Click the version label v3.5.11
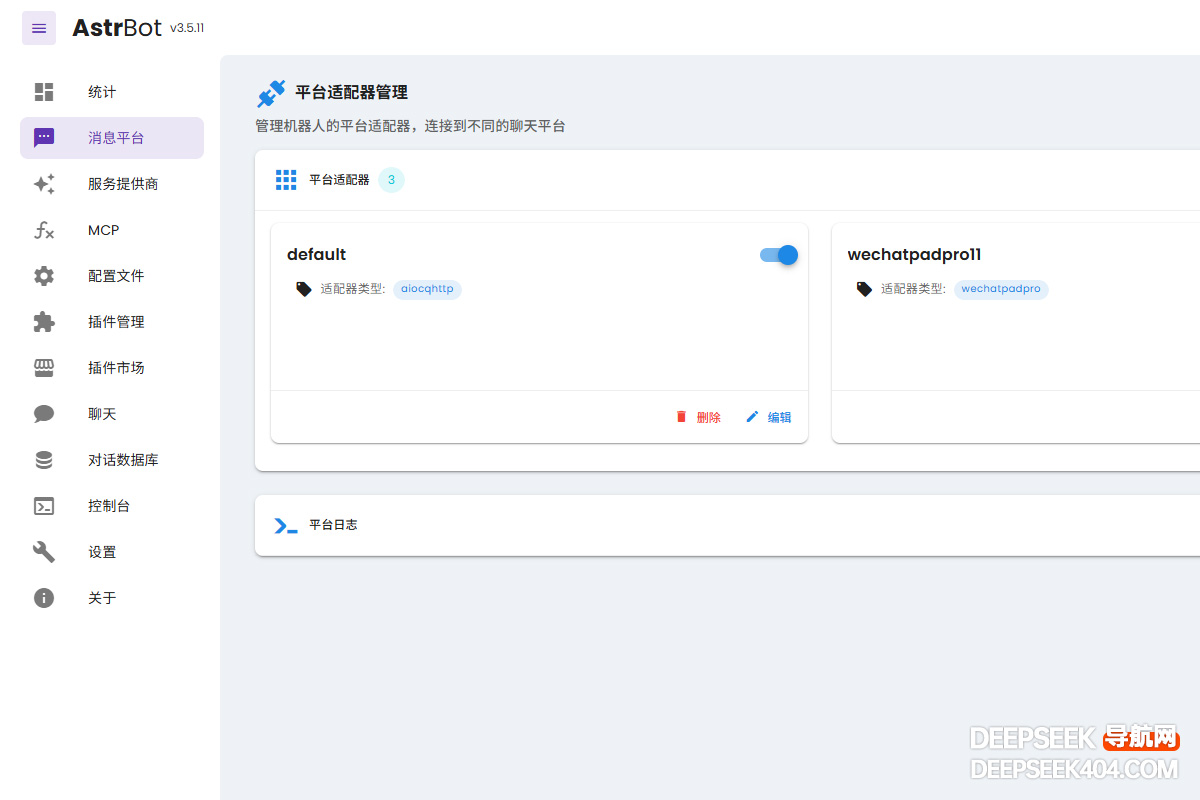The image size is (1200, 800). point(187,28)
